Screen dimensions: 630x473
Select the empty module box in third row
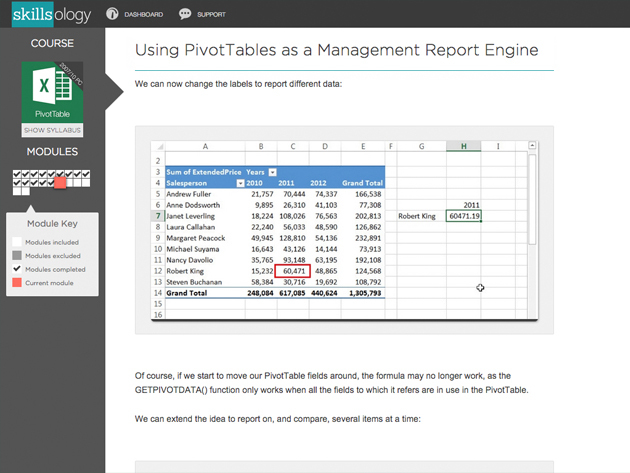point(17,192)
